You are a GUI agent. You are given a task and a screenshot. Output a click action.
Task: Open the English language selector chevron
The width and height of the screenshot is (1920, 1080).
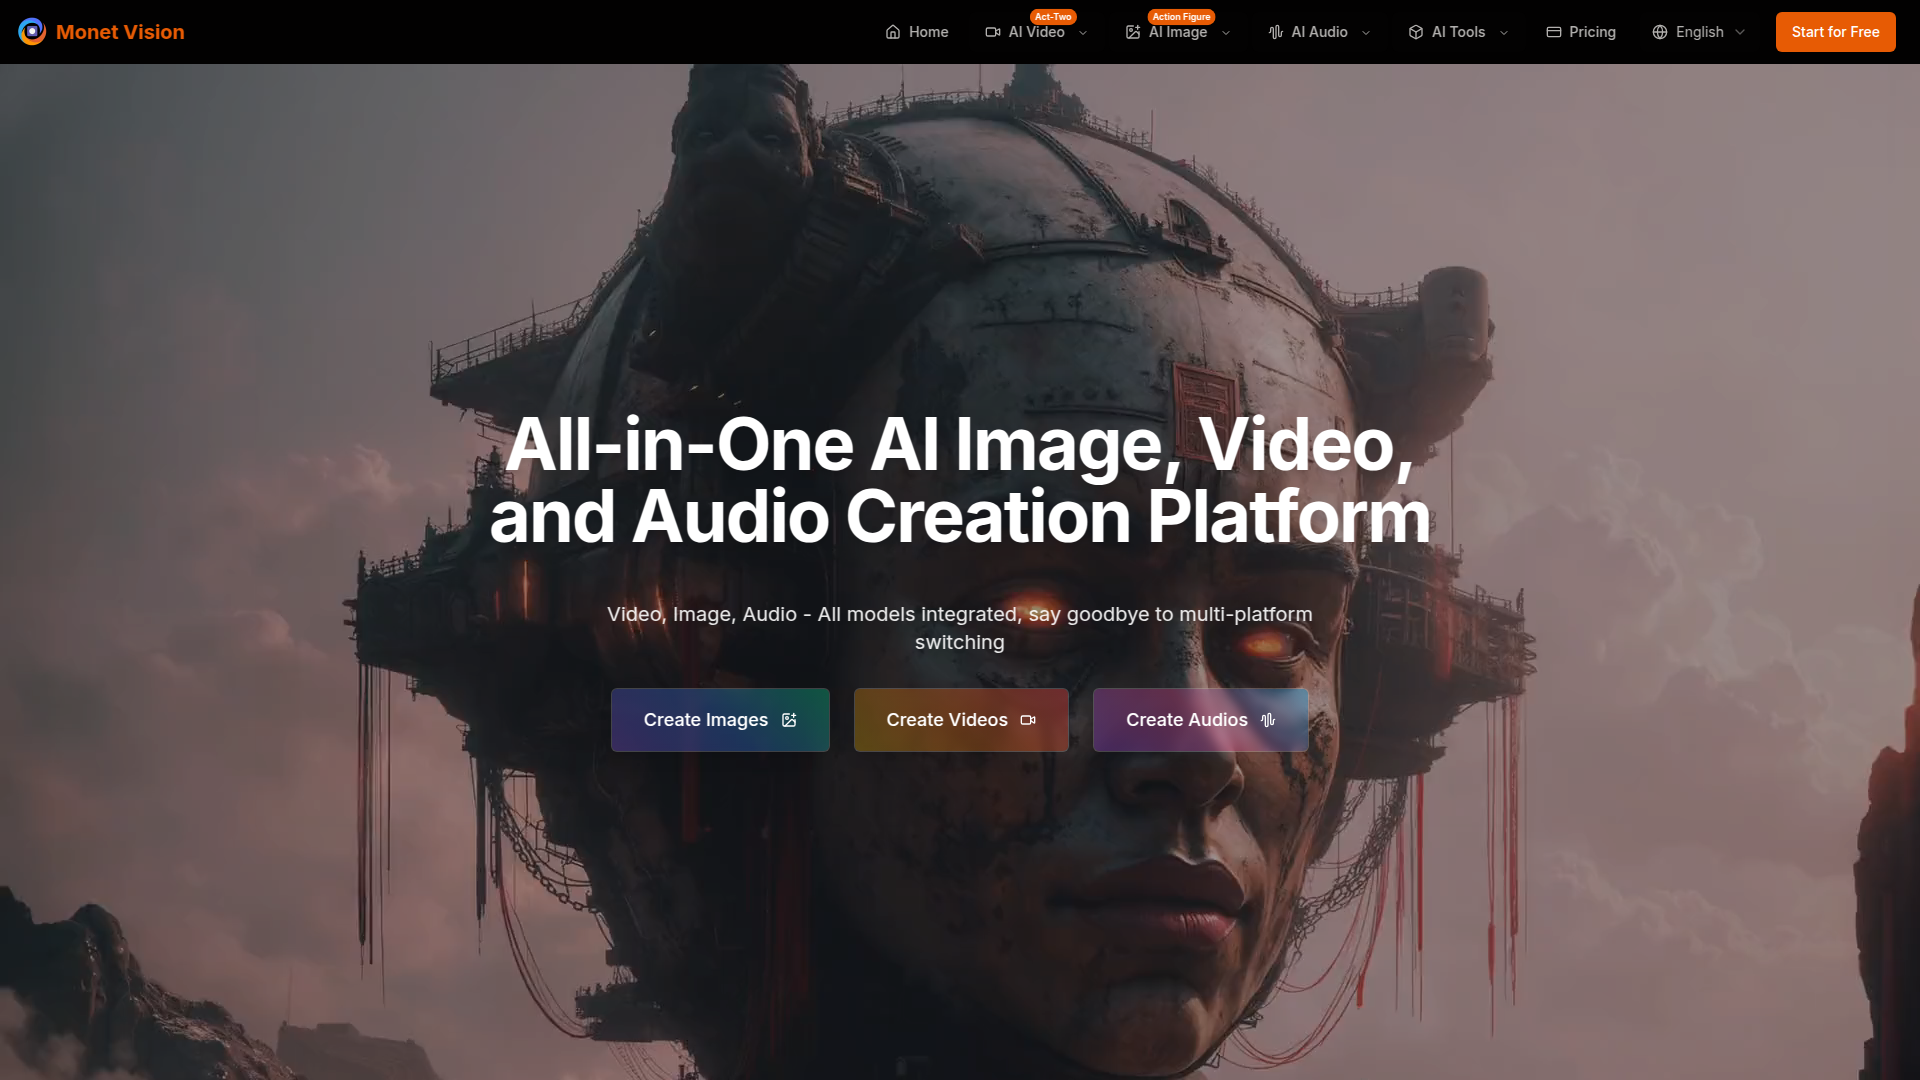tap(1740, 33)
